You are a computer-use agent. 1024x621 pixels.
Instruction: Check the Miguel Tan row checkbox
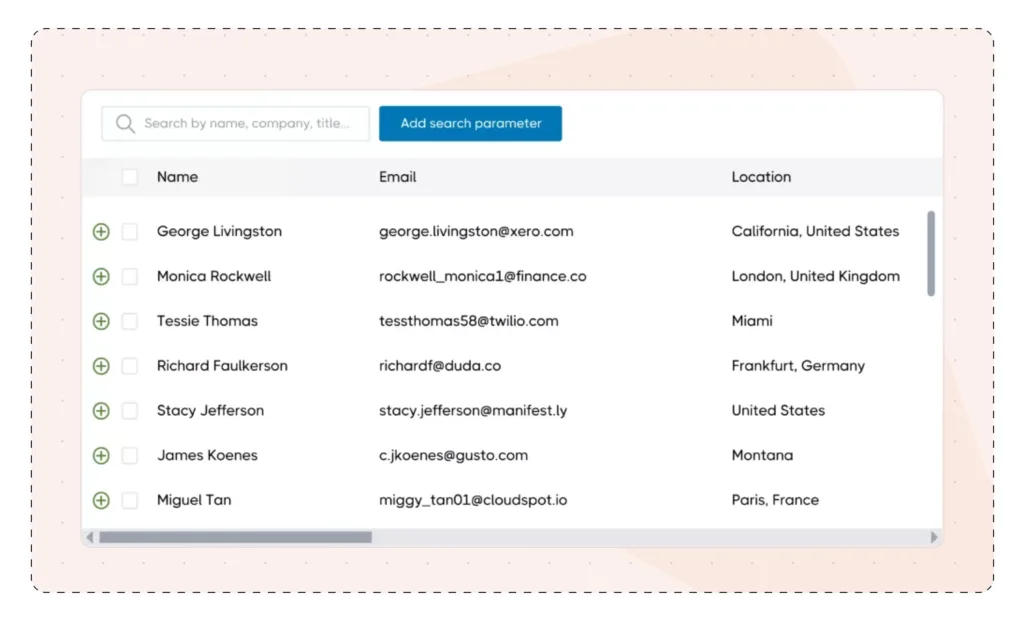[130, 500]
